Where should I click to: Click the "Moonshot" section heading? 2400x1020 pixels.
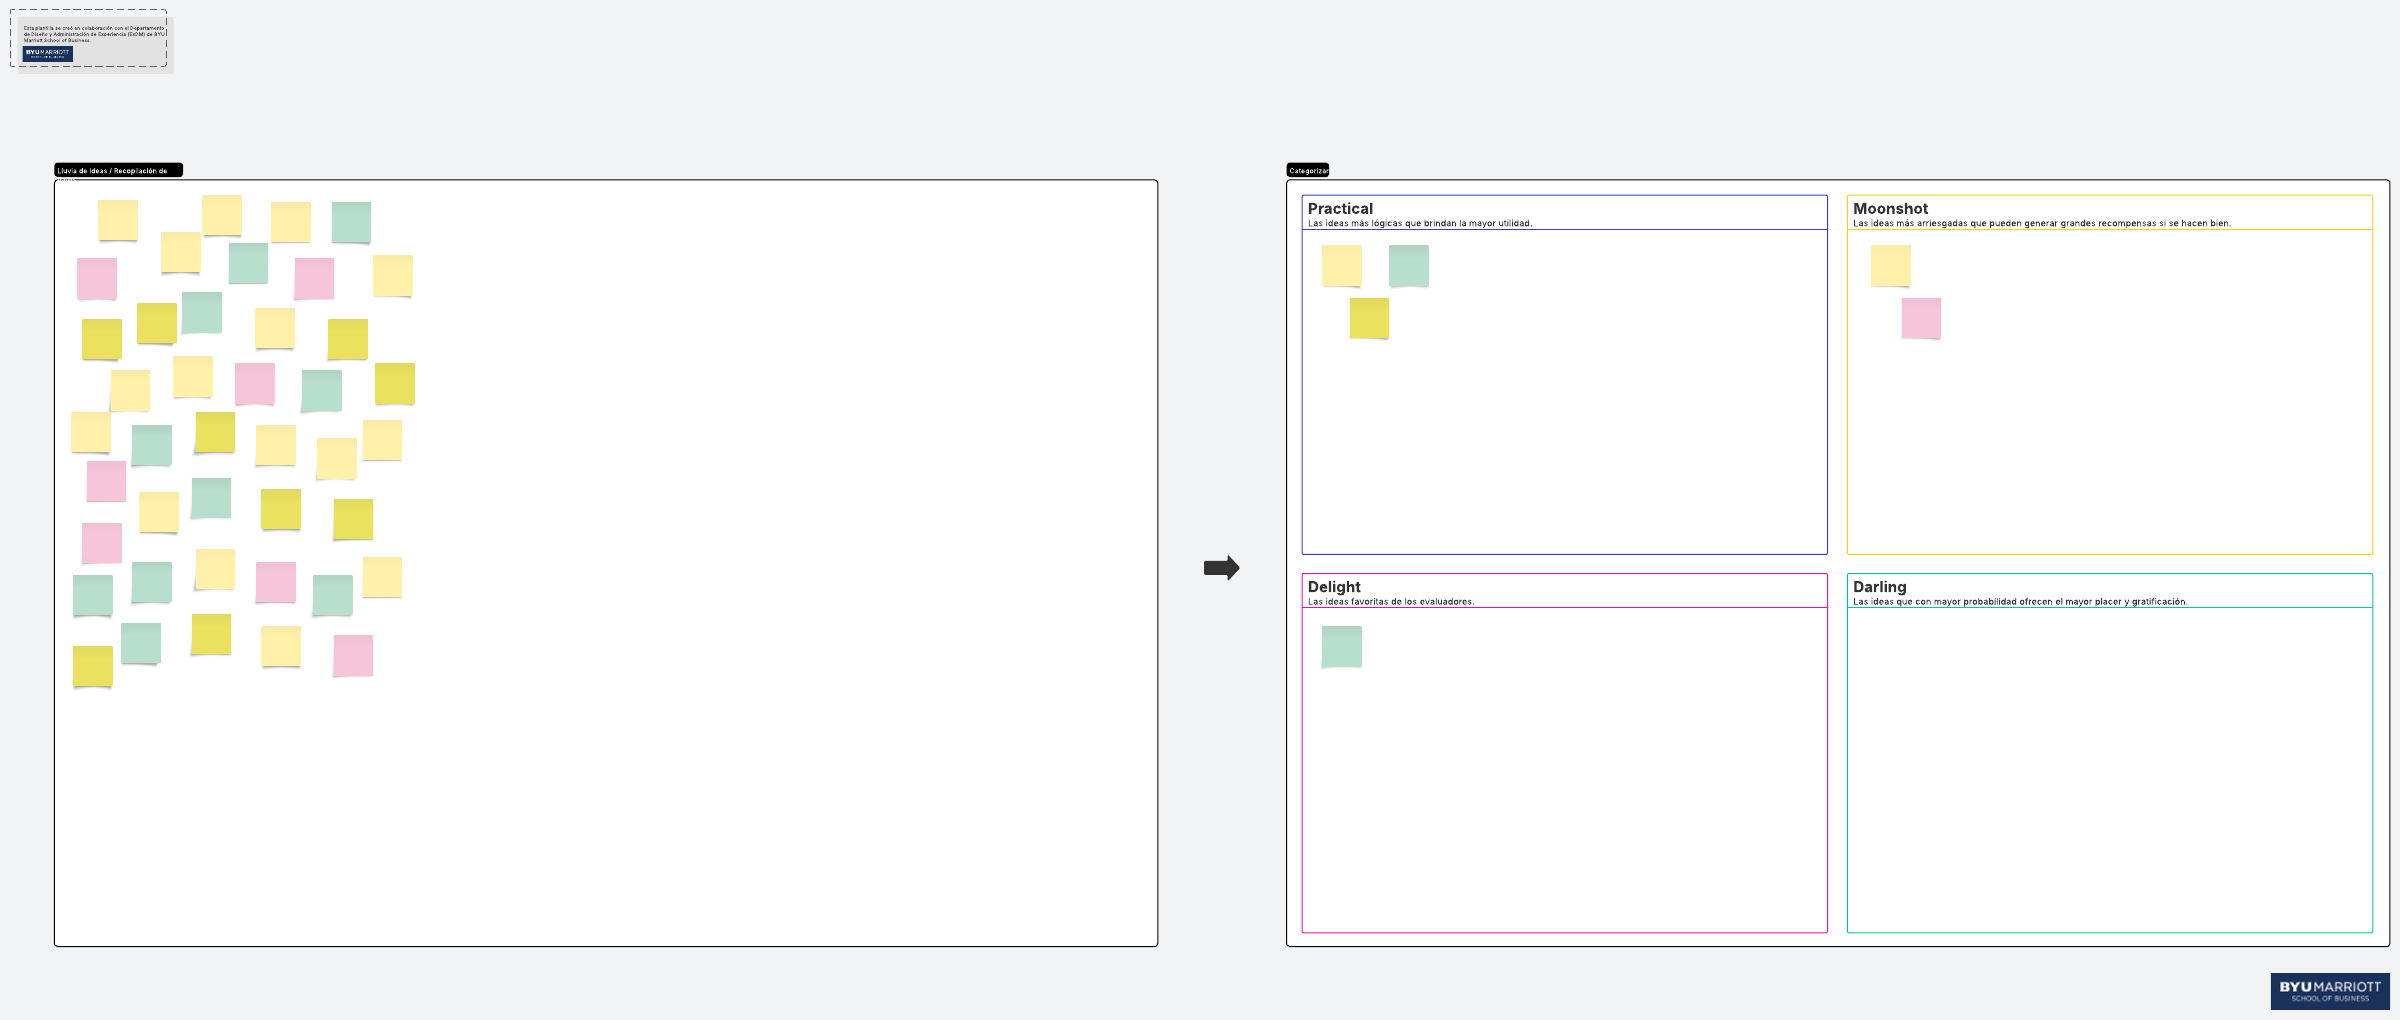(1890, 209)
